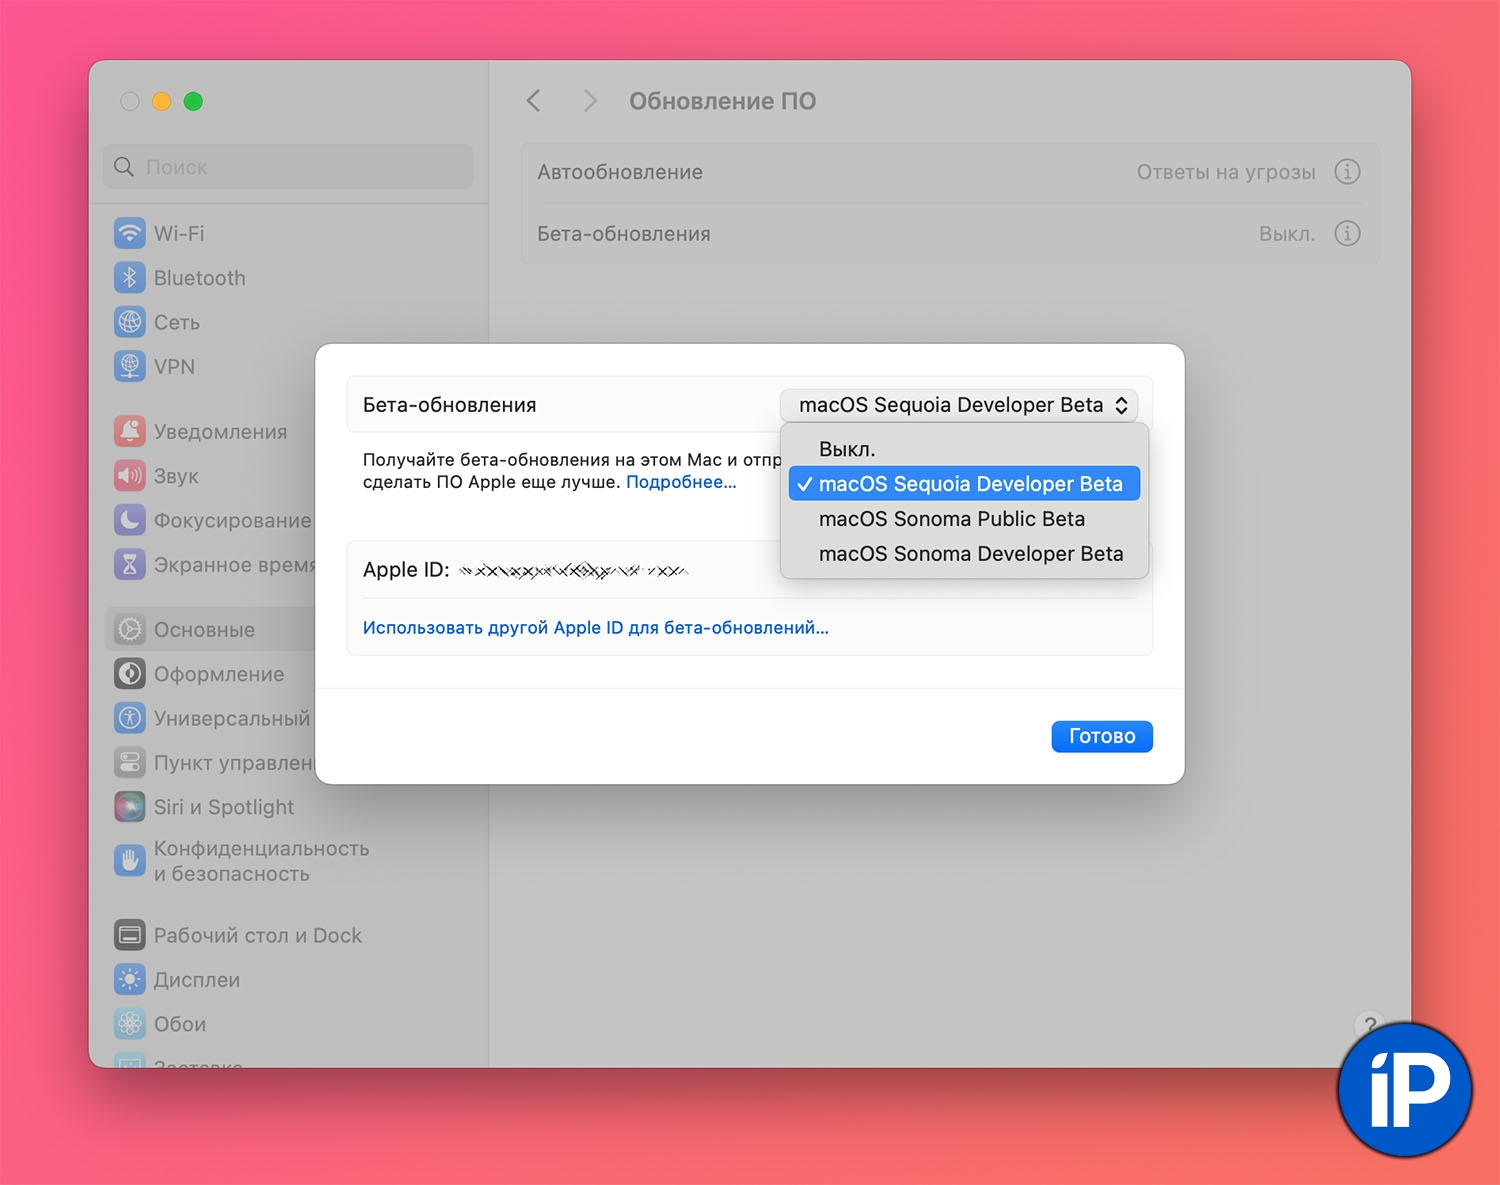Click the Автообновление row label
The width and height of the screenshot is (1500, 1185).
(x=620, y=172)
